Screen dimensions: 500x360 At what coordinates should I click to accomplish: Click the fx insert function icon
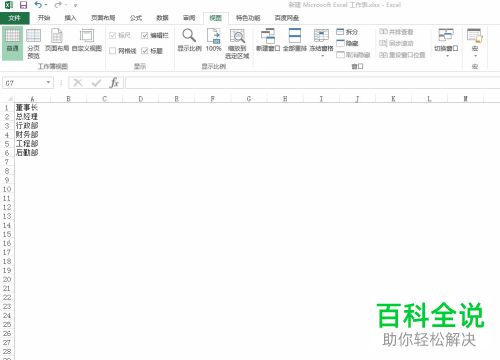[x=114, y=82]
